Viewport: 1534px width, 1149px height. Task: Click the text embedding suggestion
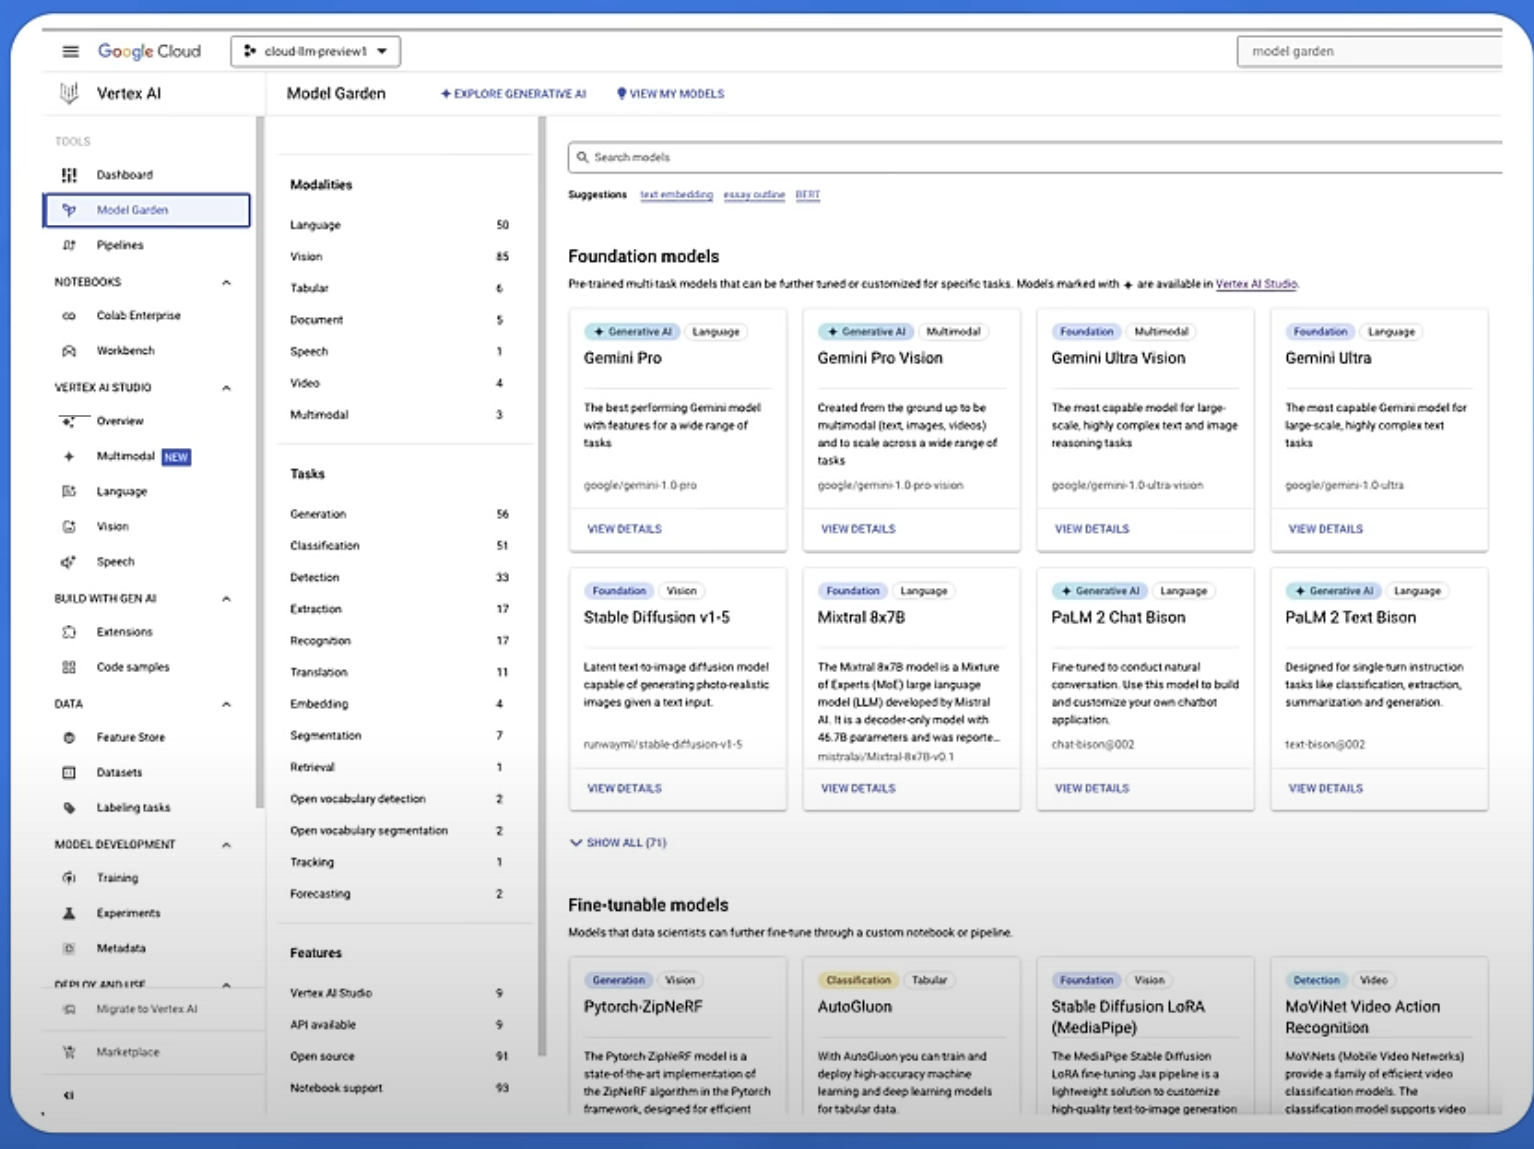pyautogui.click(x=676, y=195)
